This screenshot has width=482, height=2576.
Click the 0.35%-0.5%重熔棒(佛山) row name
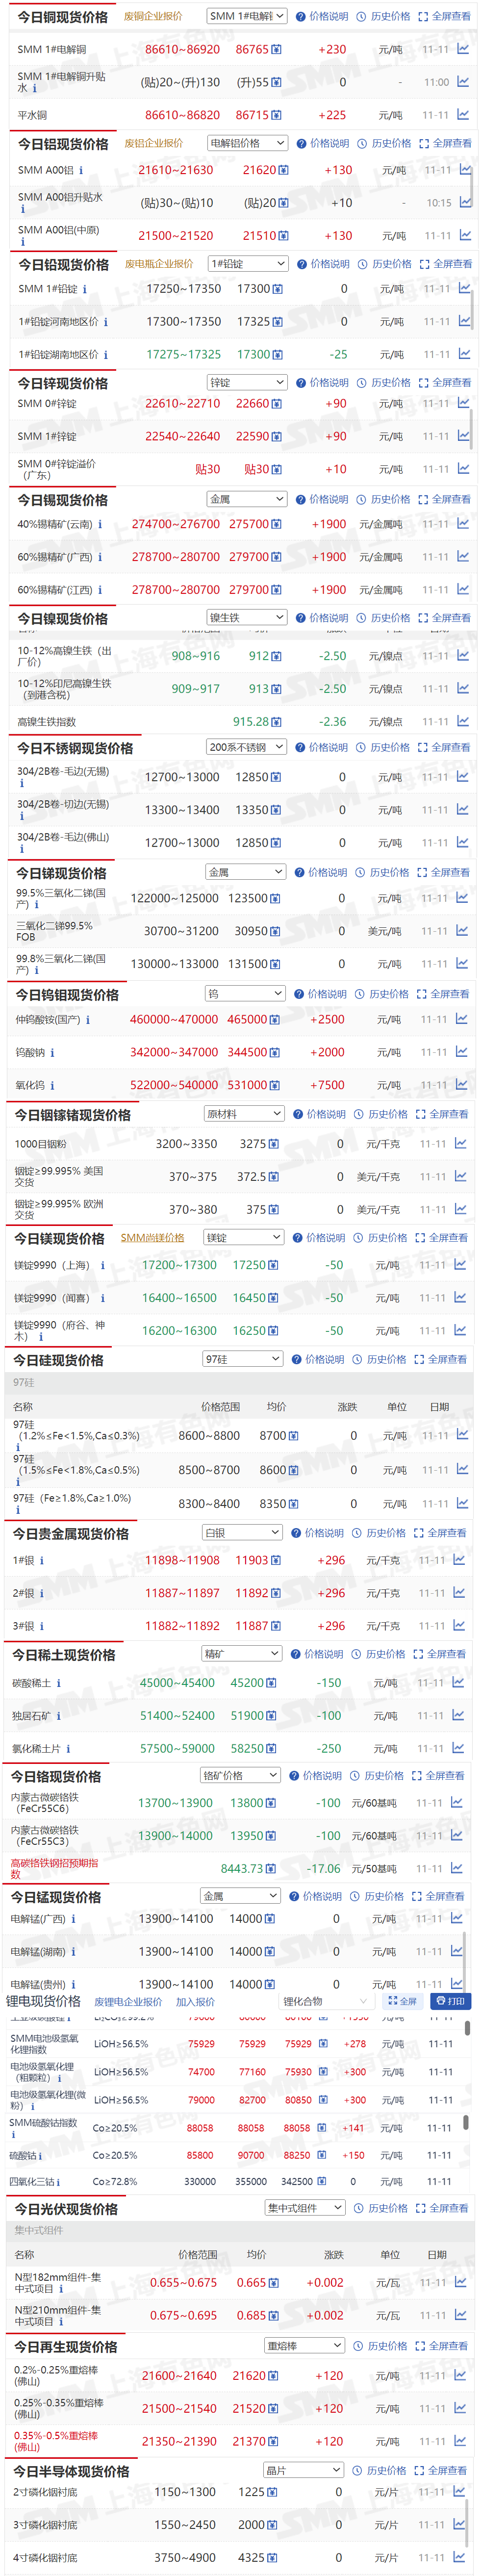(56, 2441)
